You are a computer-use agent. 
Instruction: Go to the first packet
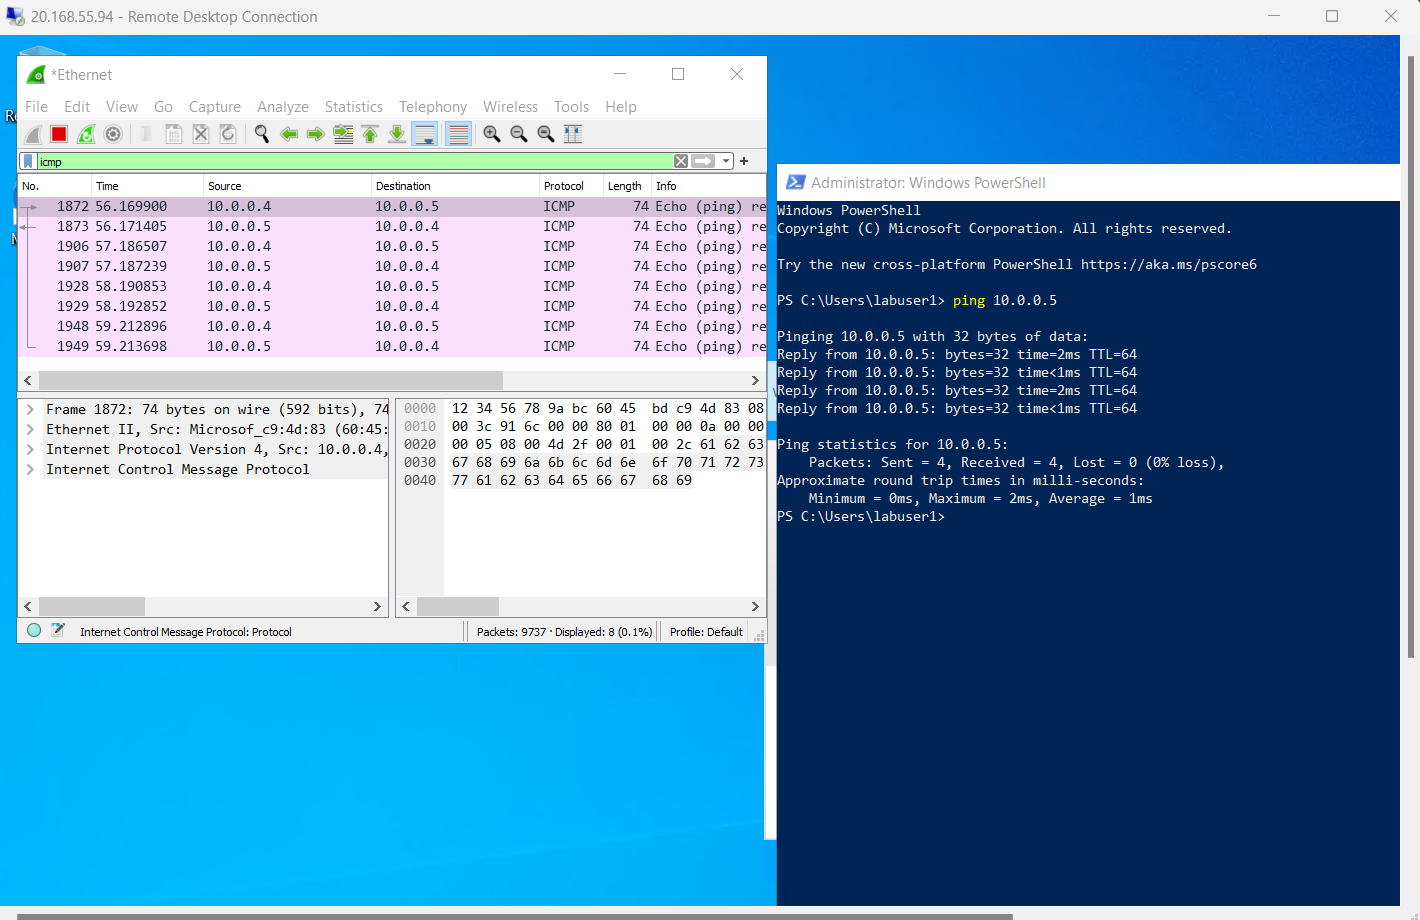370,133
